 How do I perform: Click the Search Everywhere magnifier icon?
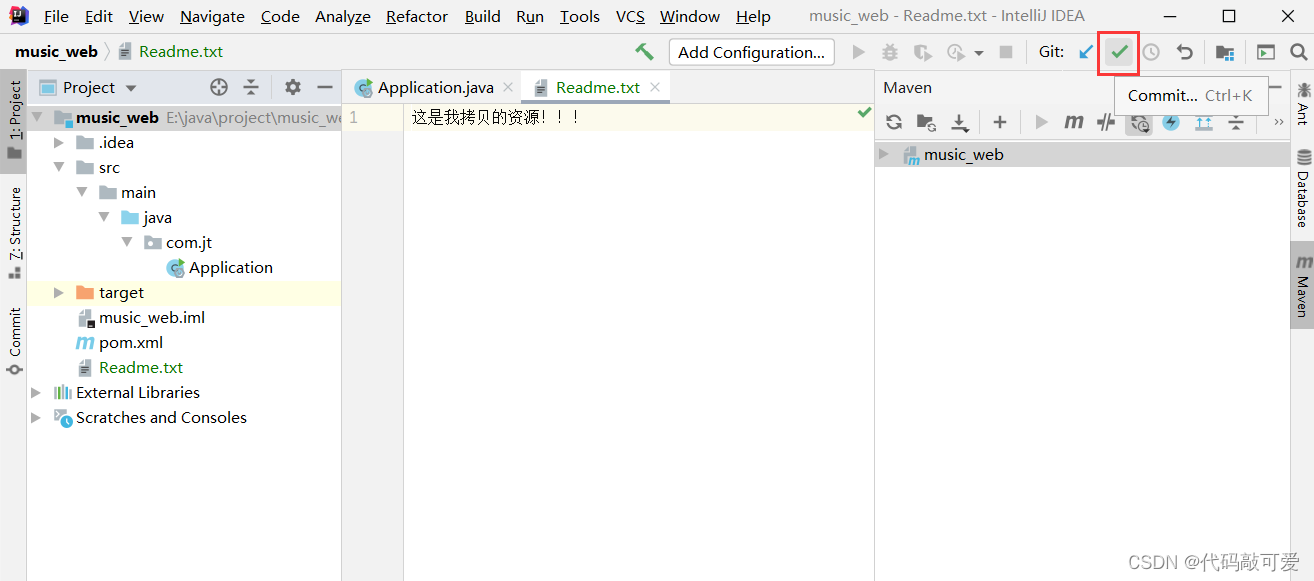coord(1298,52)
